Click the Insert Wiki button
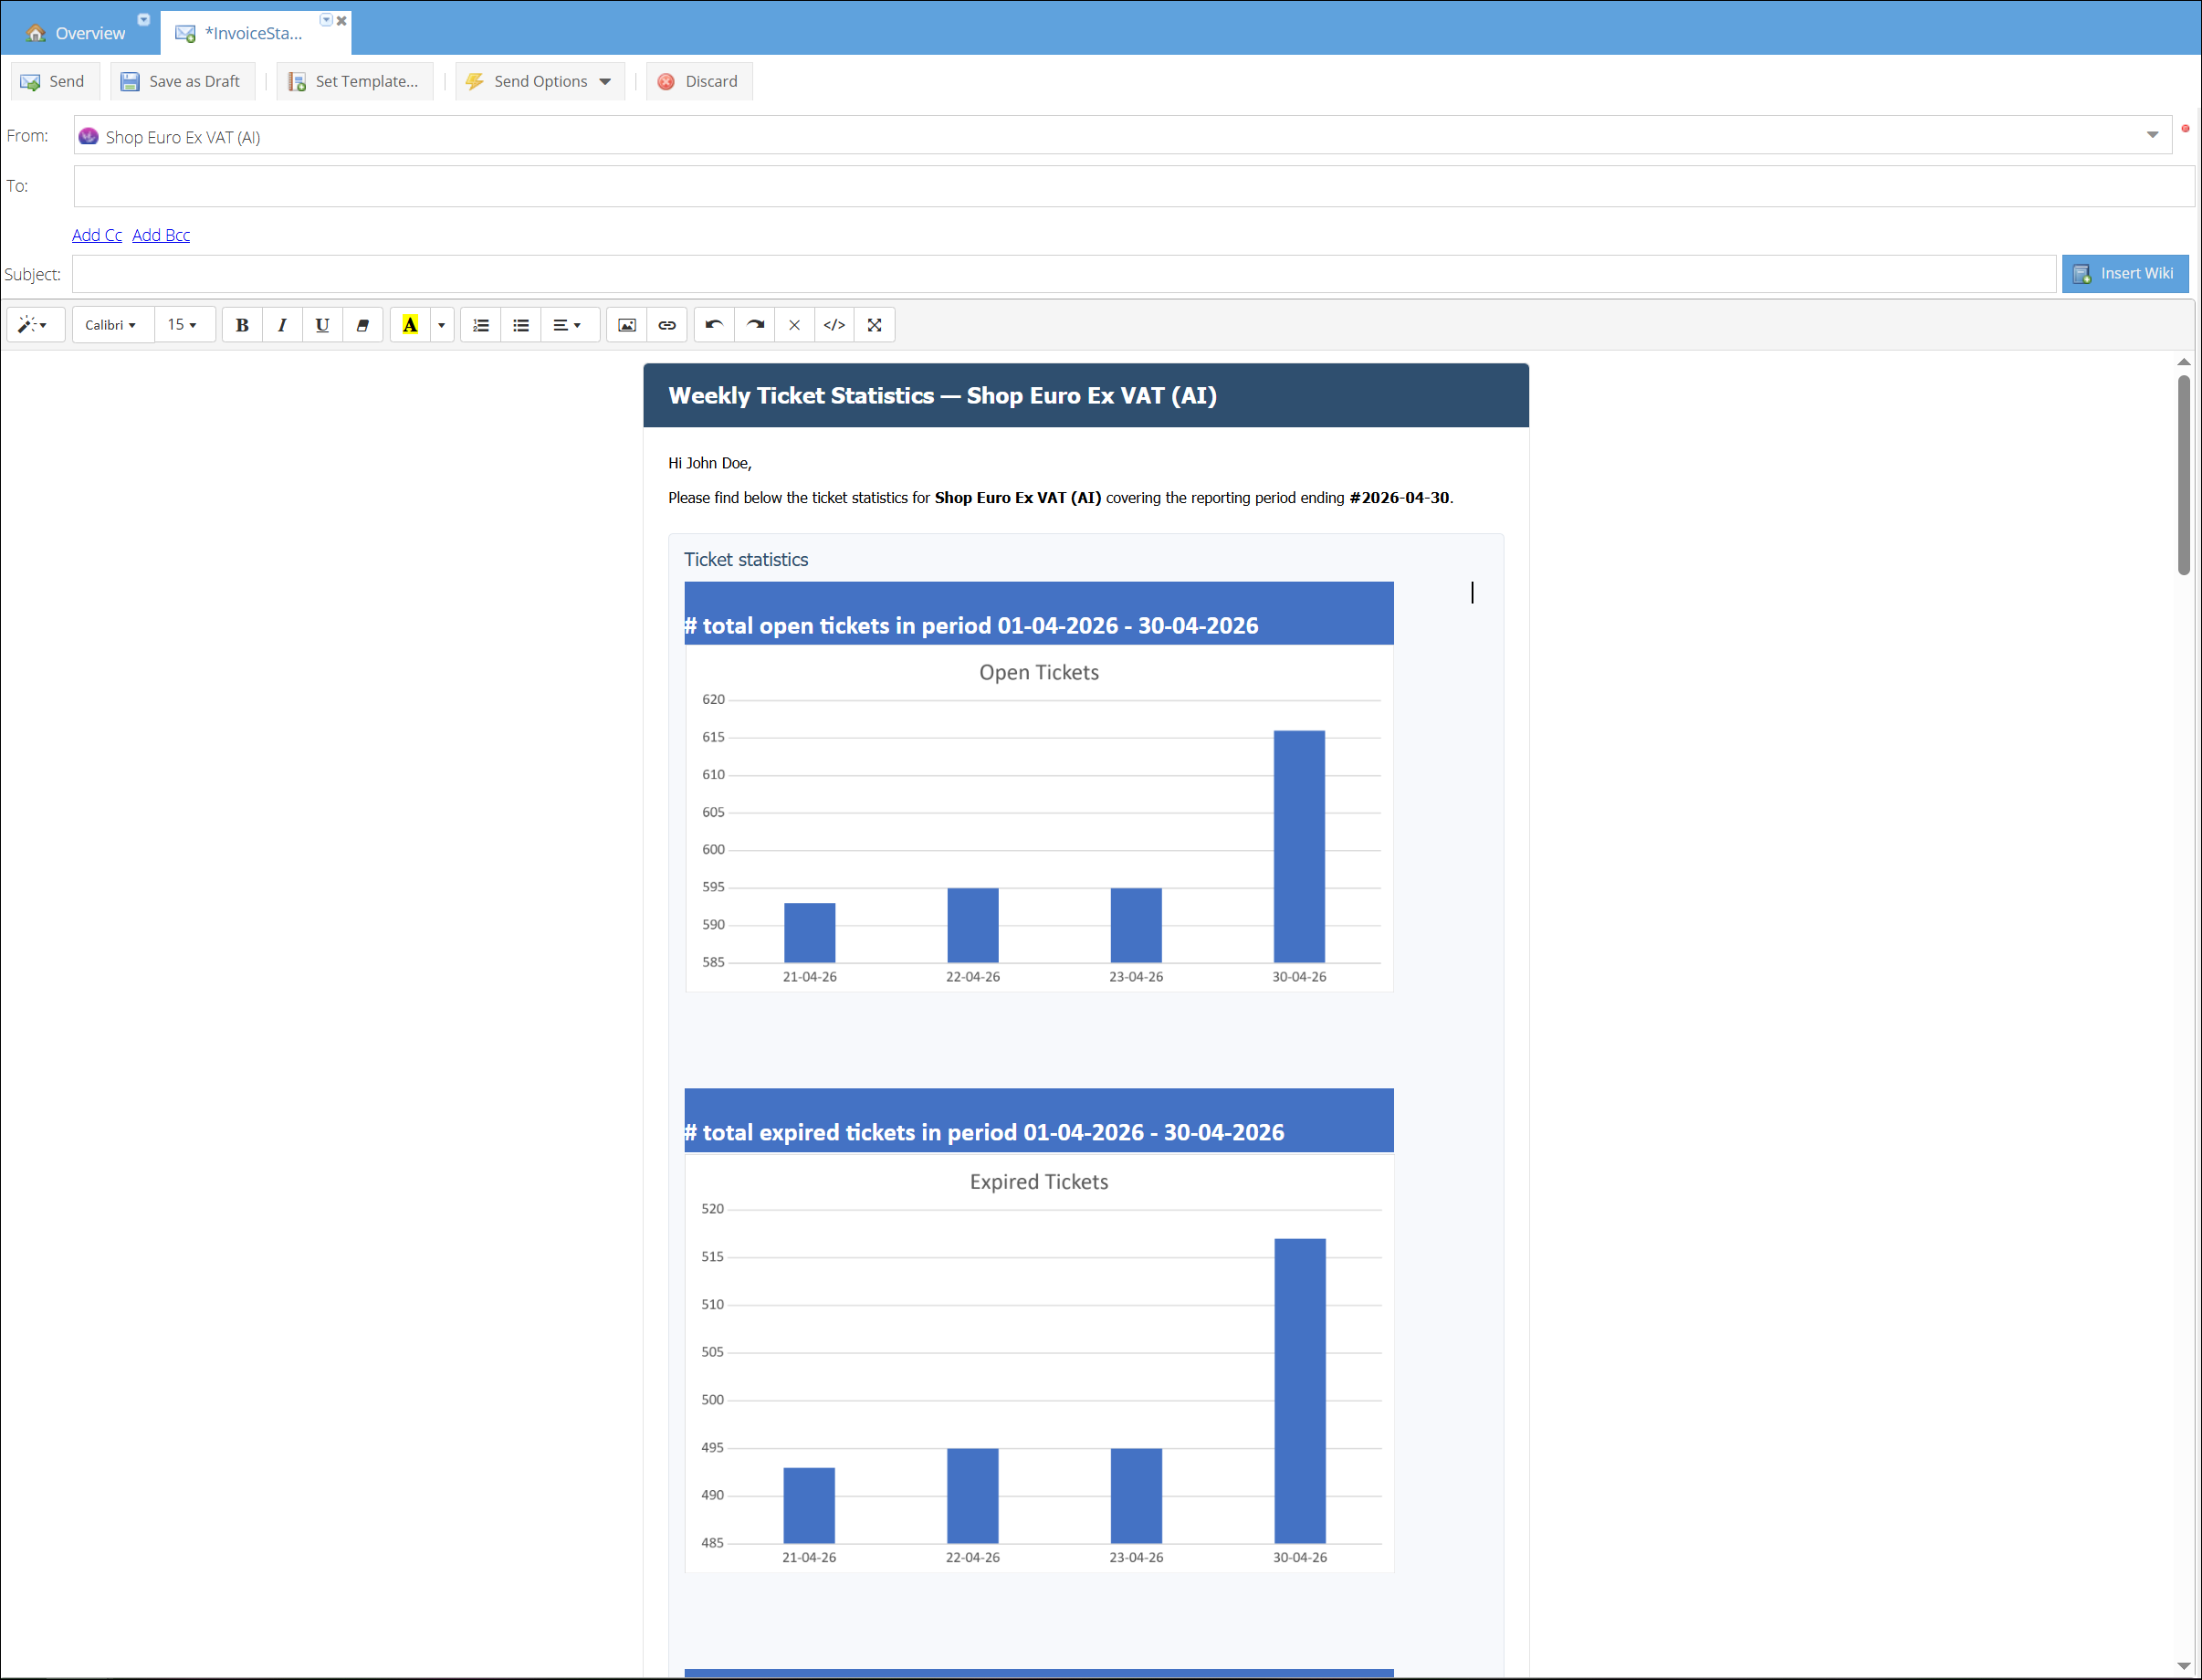 coord(2125,273)
